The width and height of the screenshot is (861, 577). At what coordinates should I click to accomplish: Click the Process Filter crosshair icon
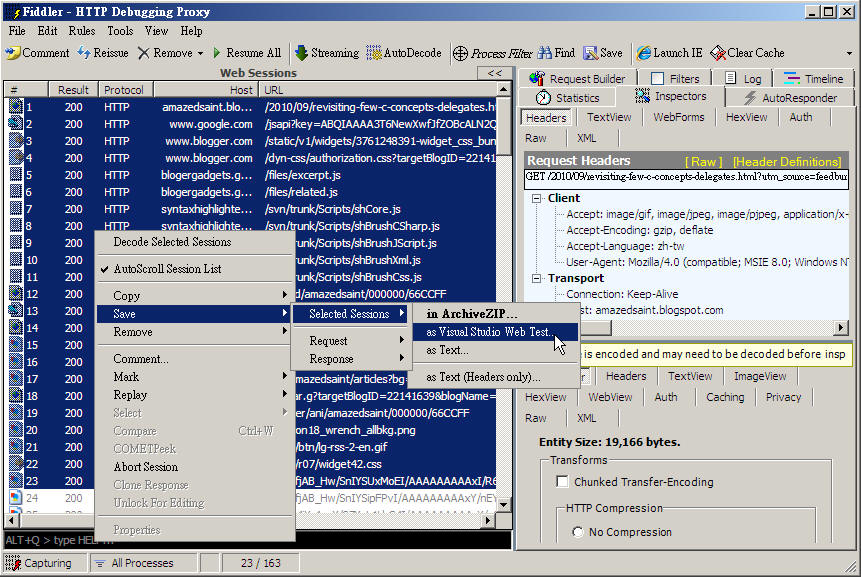[x=460, y=53]
